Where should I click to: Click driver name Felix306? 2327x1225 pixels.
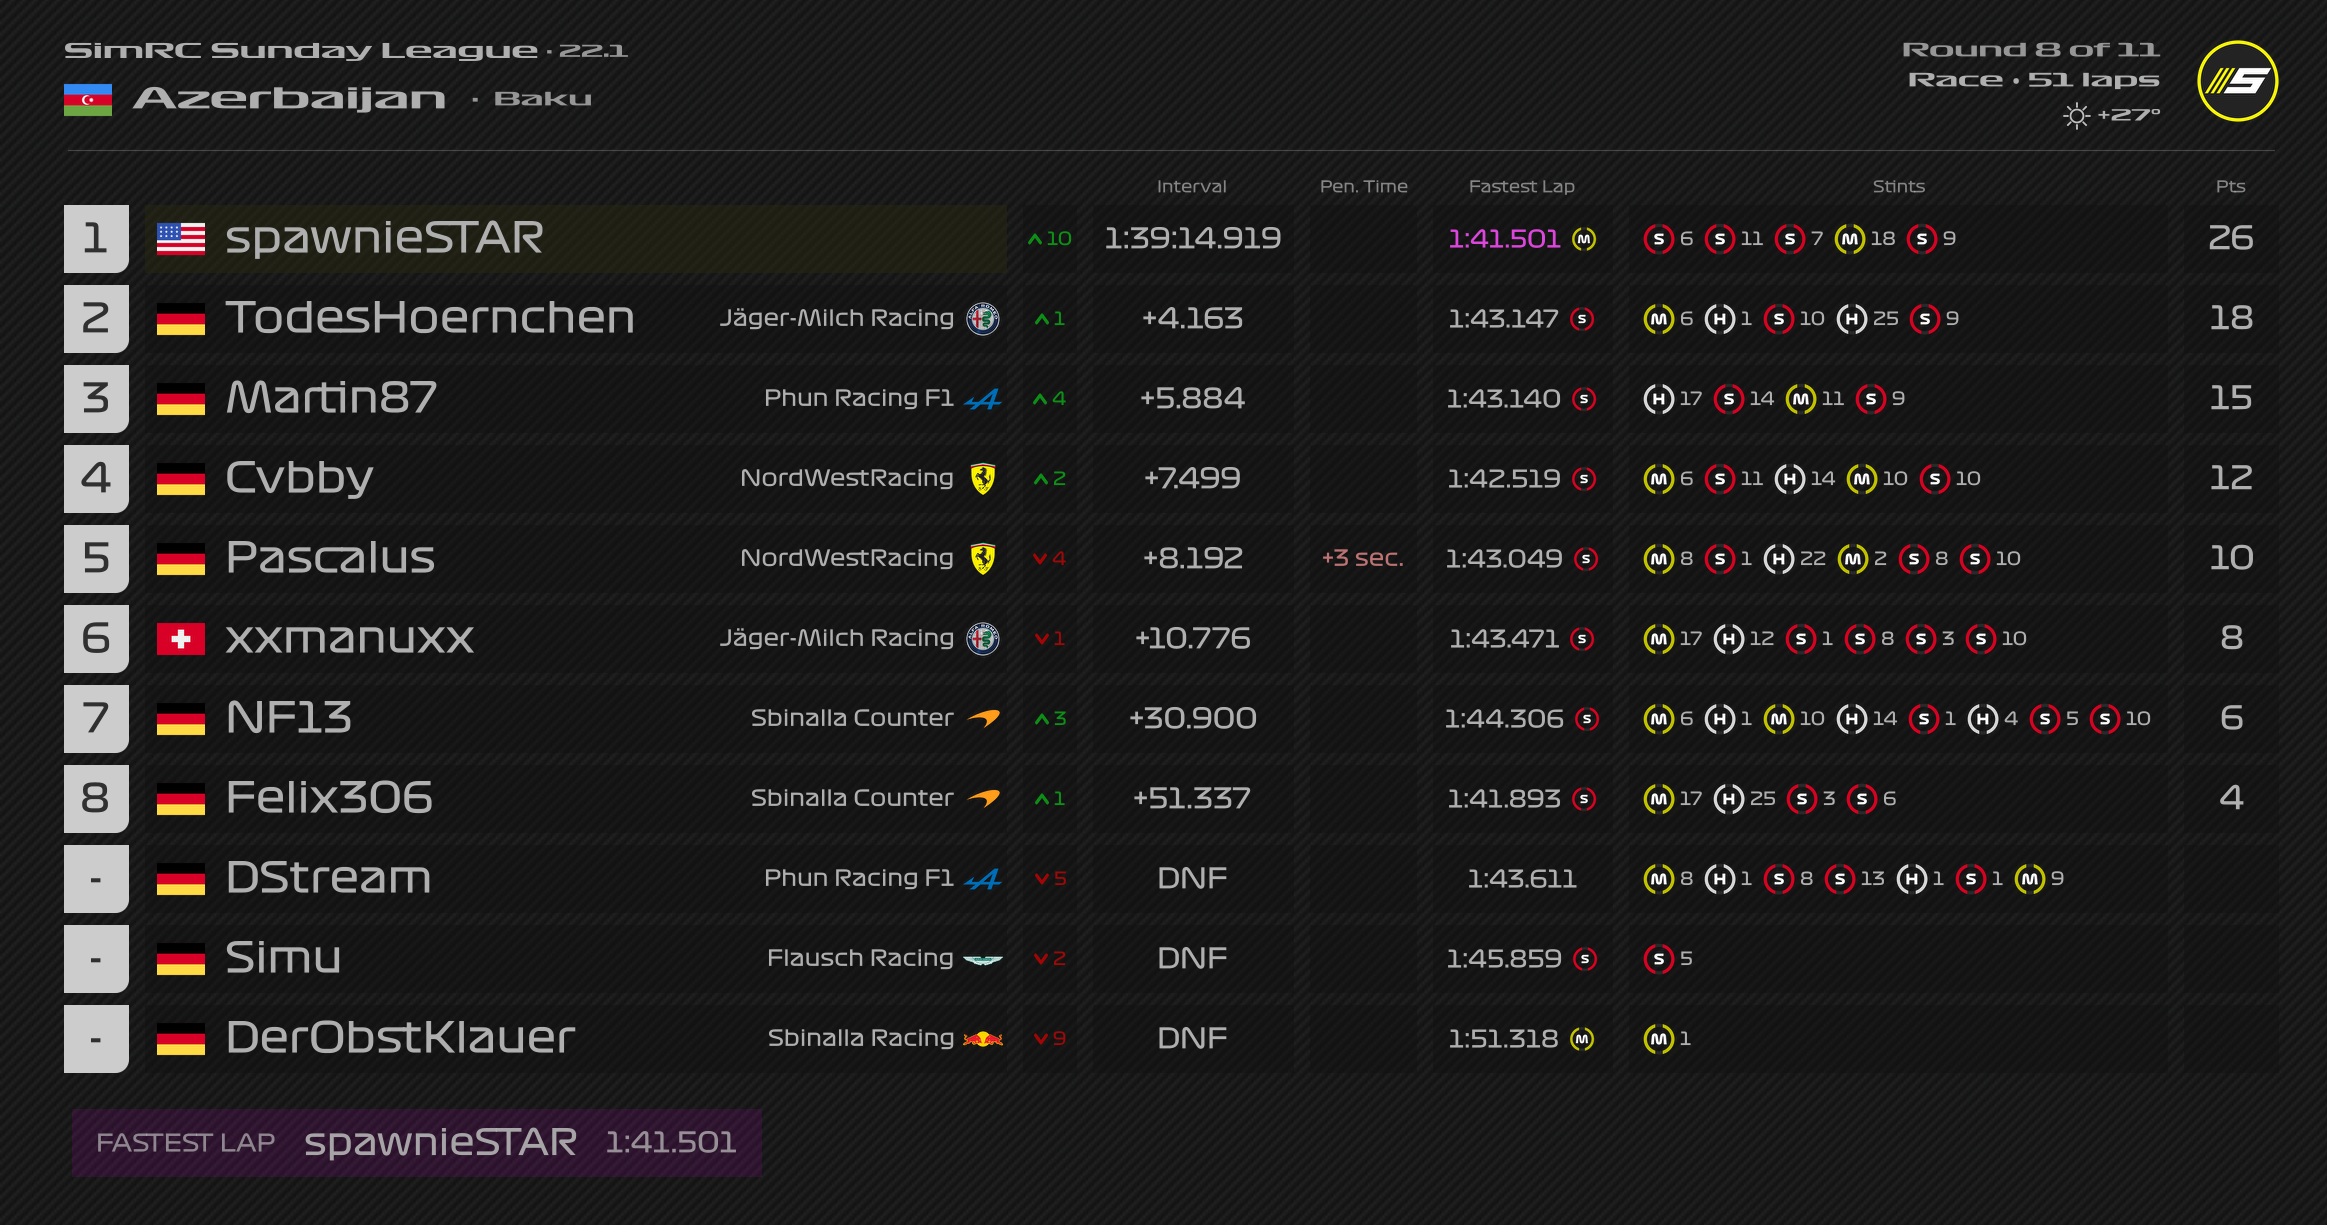[x=329, y=798]
